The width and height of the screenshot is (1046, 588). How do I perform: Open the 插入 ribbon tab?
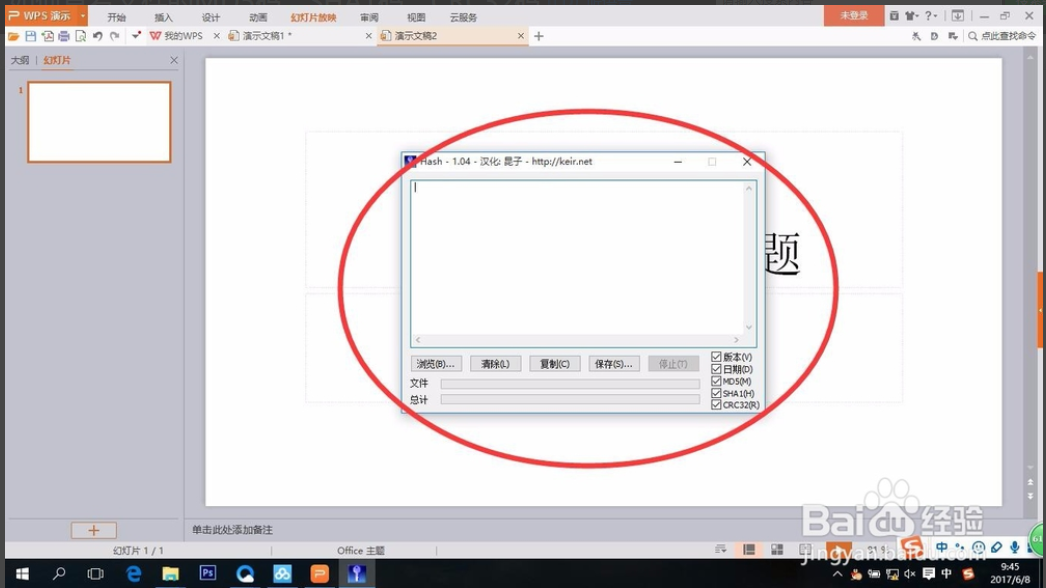coord(163,17)
